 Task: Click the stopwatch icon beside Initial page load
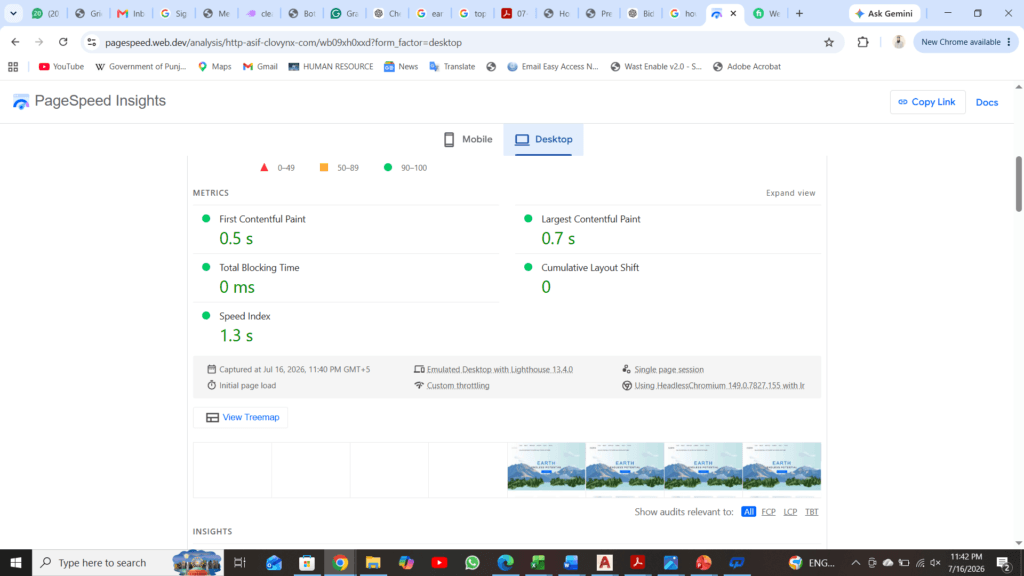click(211, 385)
